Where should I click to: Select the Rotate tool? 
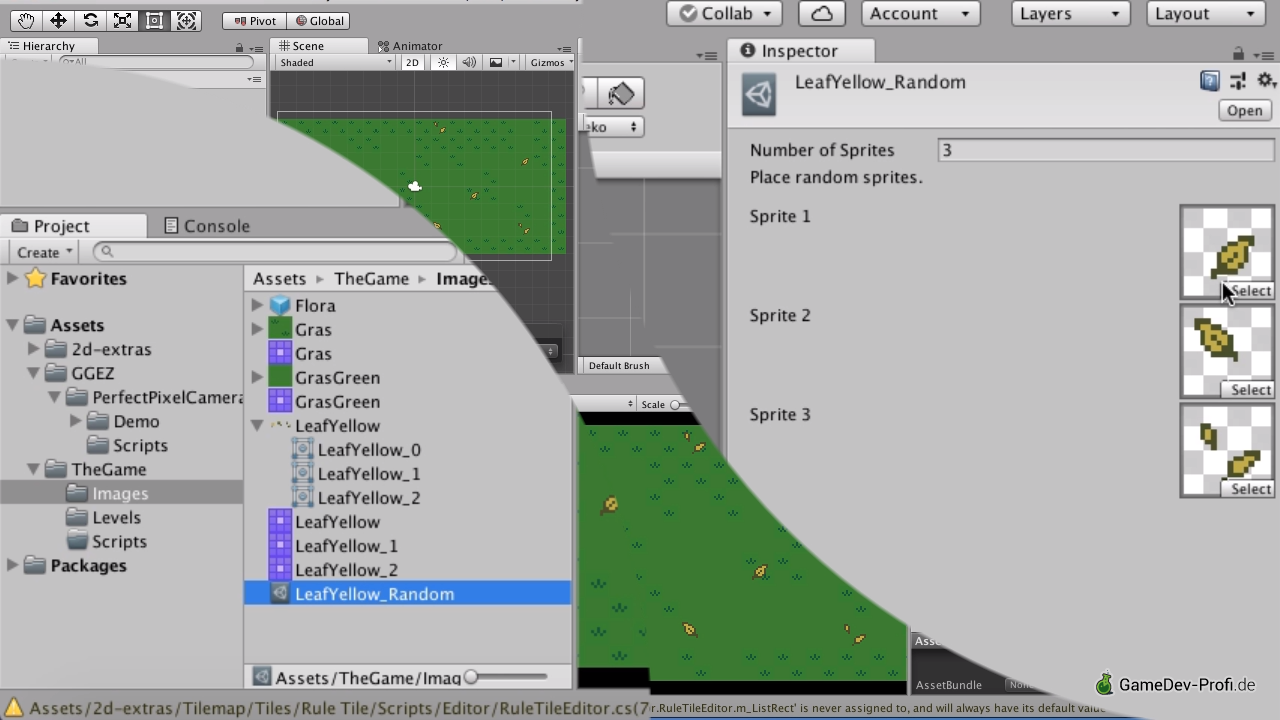click(90, 20)
